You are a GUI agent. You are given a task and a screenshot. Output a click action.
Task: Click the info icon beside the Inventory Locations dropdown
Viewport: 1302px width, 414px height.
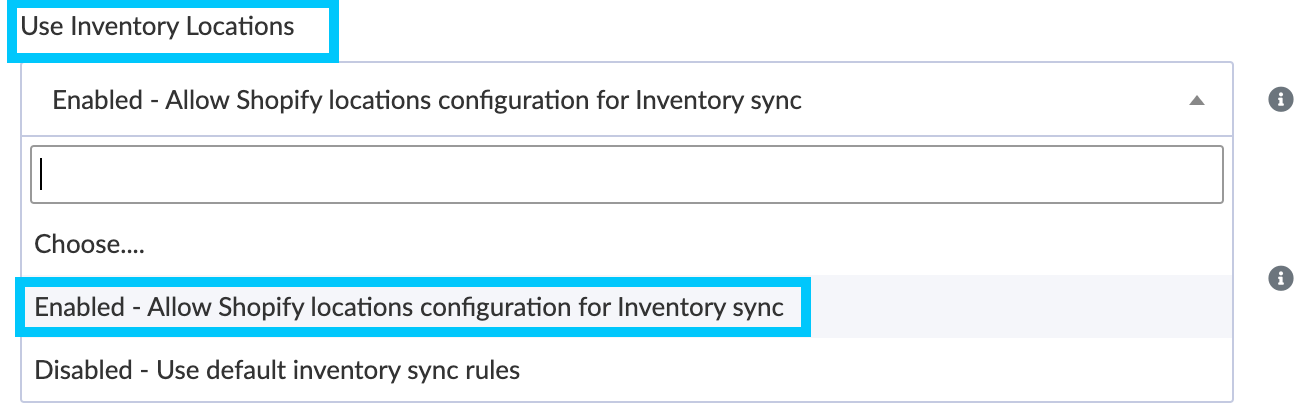[1280, 100]
